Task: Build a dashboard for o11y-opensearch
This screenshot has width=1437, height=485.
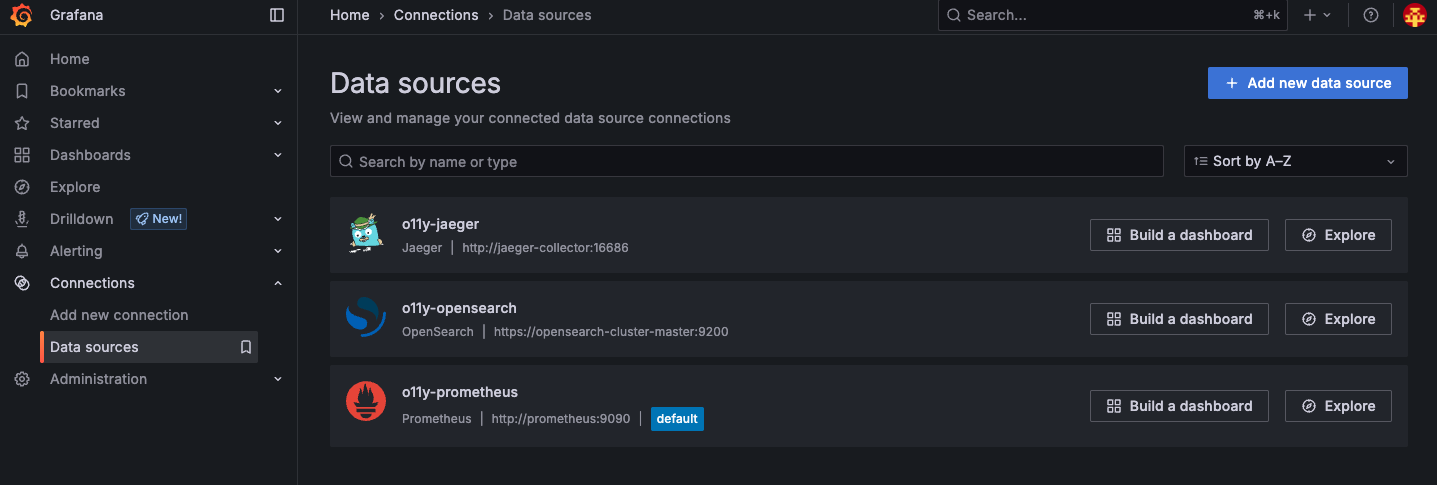Action: [1179, 319]
